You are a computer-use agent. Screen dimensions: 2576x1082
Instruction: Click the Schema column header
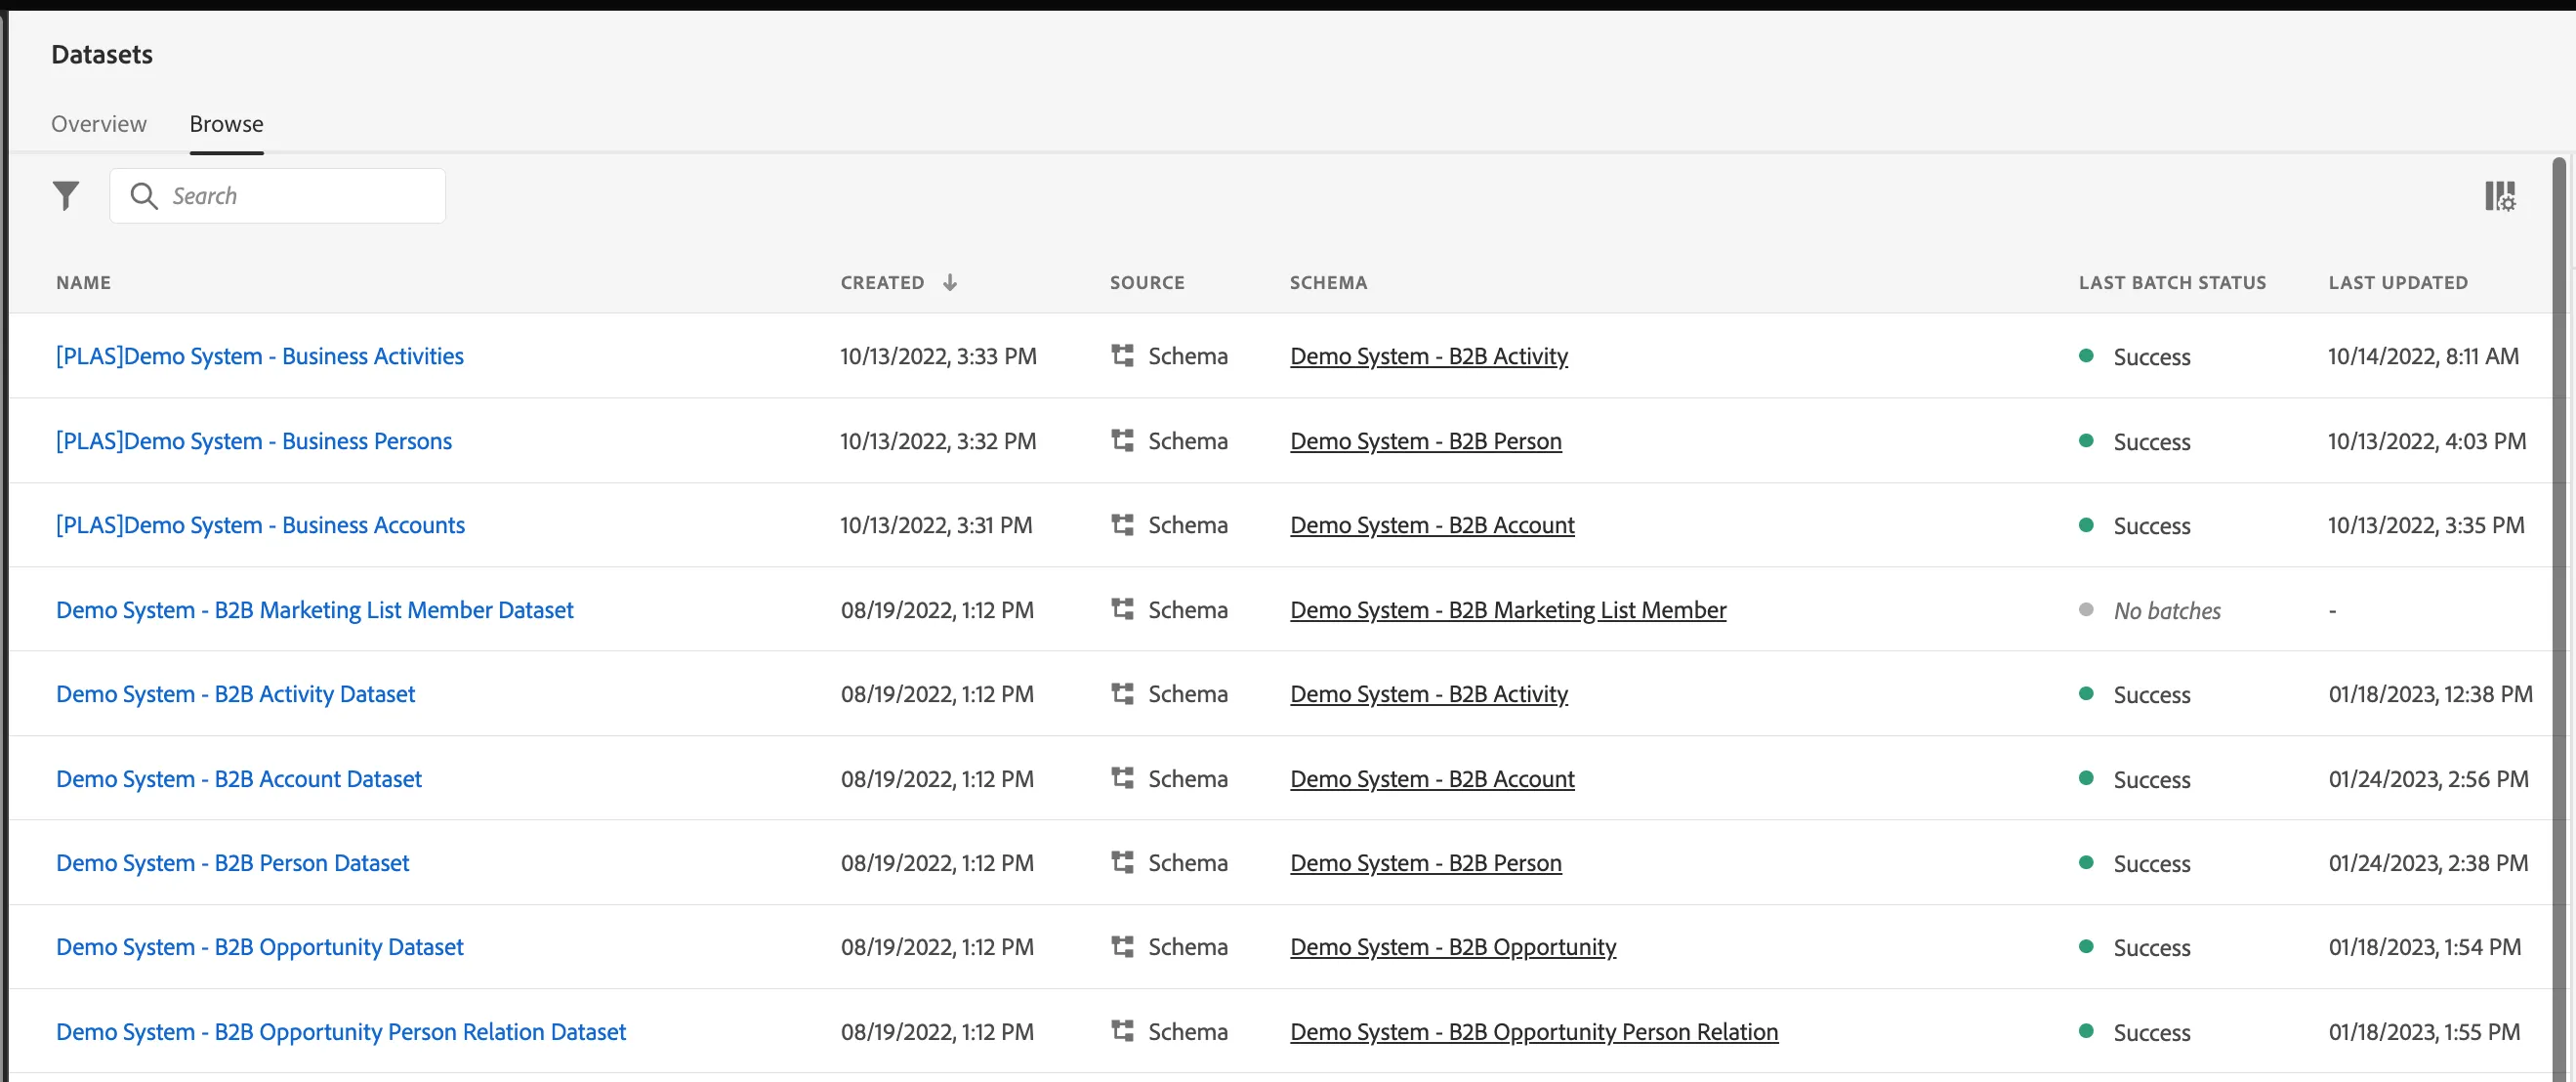pos(1328,282)
